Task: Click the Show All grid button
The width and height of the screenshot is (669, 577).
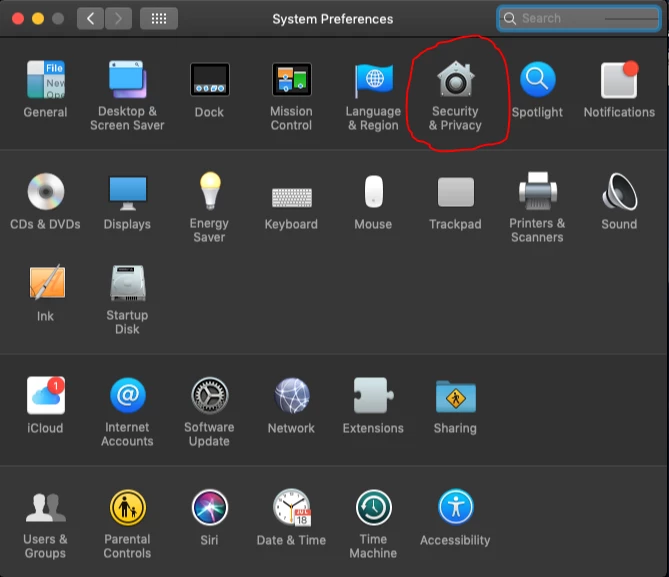Action: pos(159,18)
